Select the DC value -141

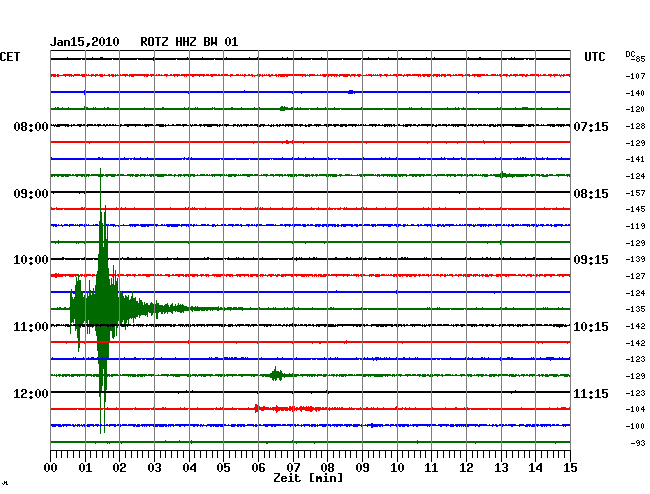pyautogui.click(x=635, y=159)
